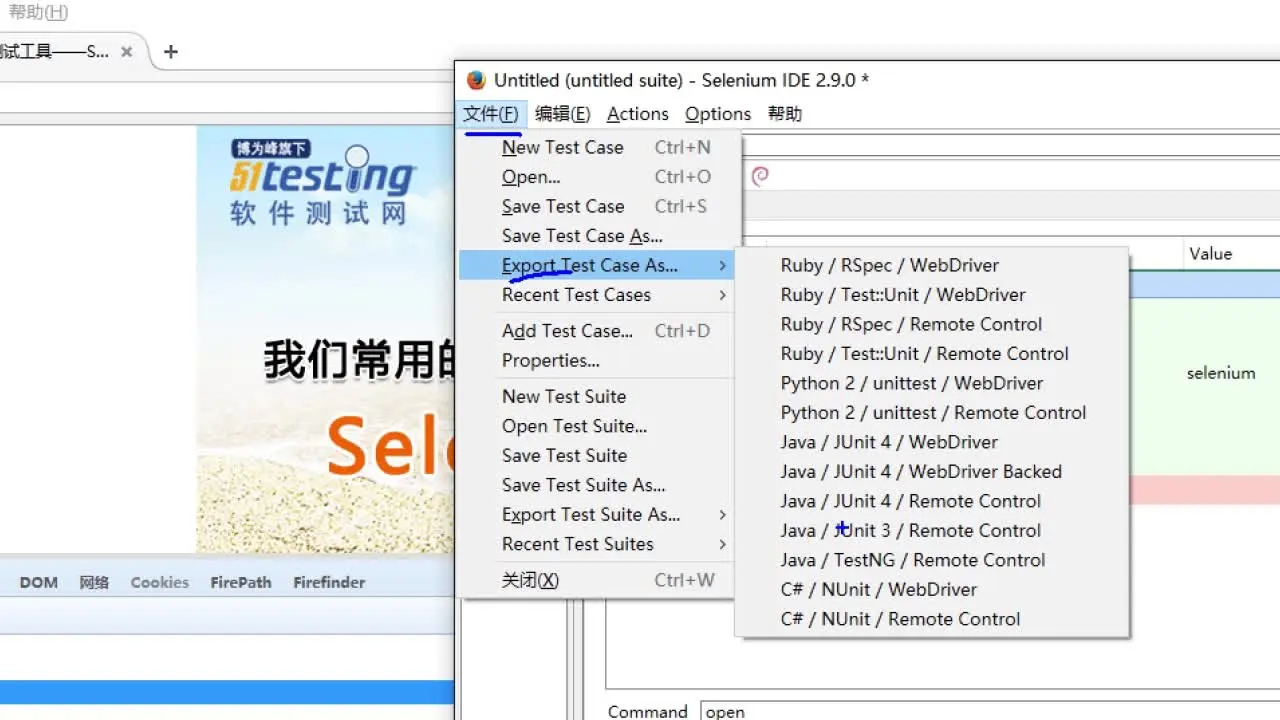The width and height of the screenshot is (1280, 720).
Task: Expand the Recent Test Suites submenu
Action: tap(598, 544)
